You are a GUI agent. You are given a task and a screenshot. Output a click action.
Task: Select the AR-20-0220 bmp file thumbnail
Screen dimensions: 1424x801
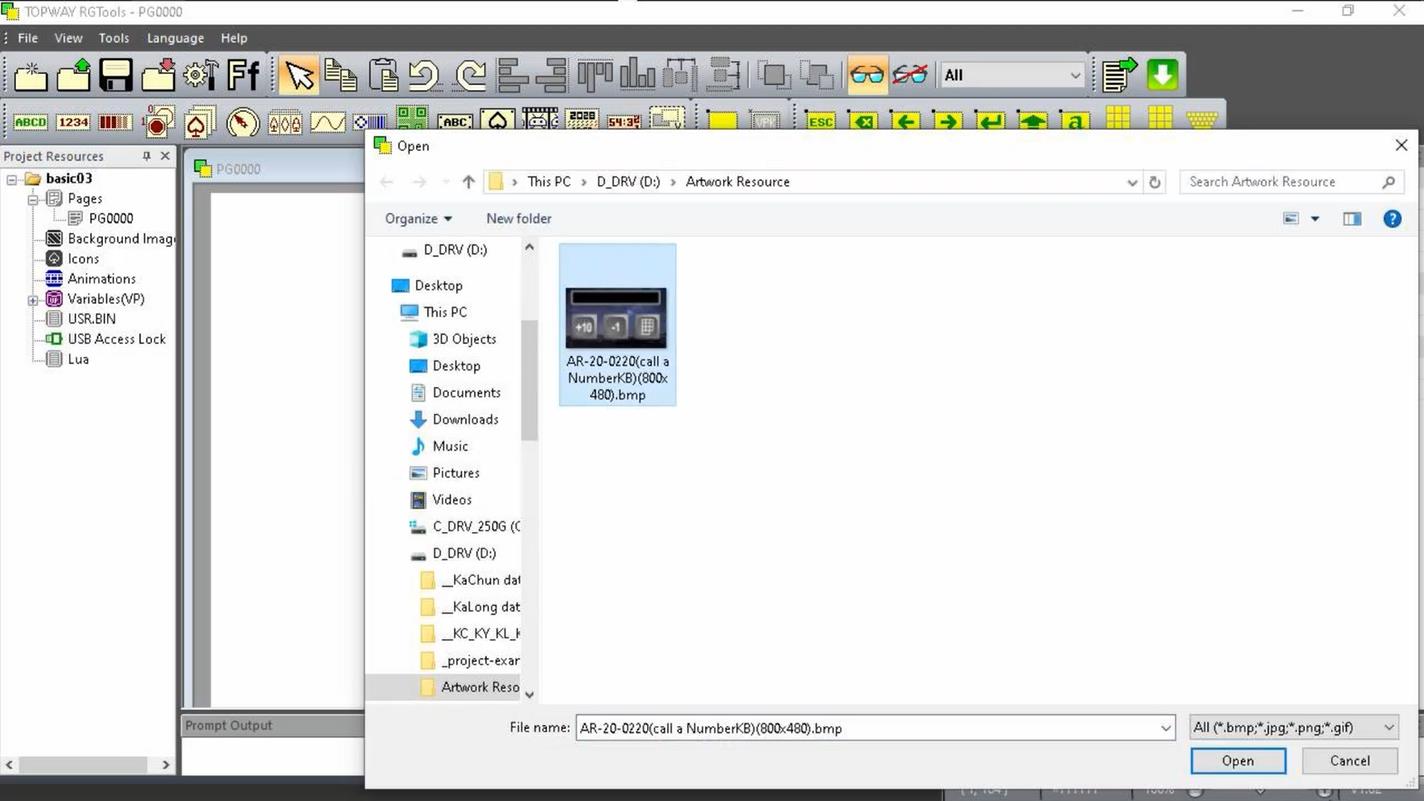click(x=617, y=324)
